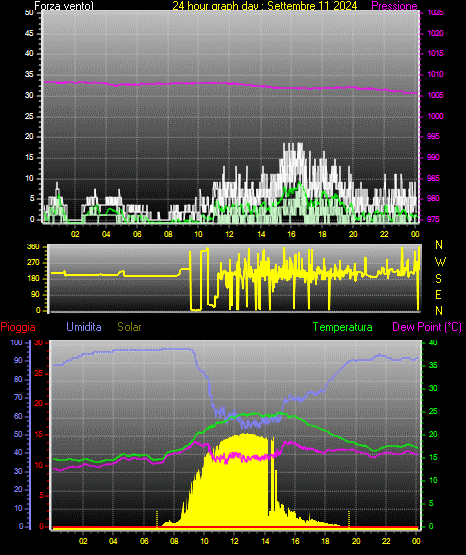Click the Solar legend label
The height and width of the screenshot is (555, 466).
(x=129, y=327)
